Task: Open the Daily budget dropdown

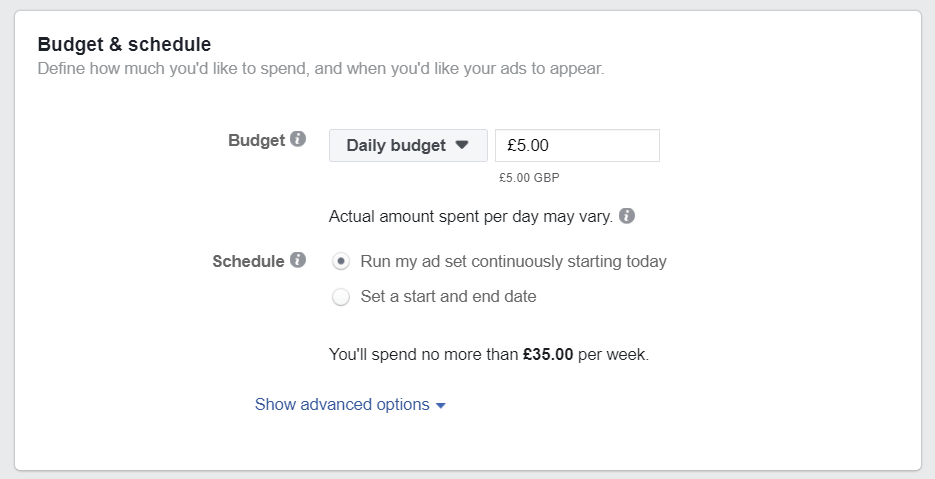Action: click(408, 146)
